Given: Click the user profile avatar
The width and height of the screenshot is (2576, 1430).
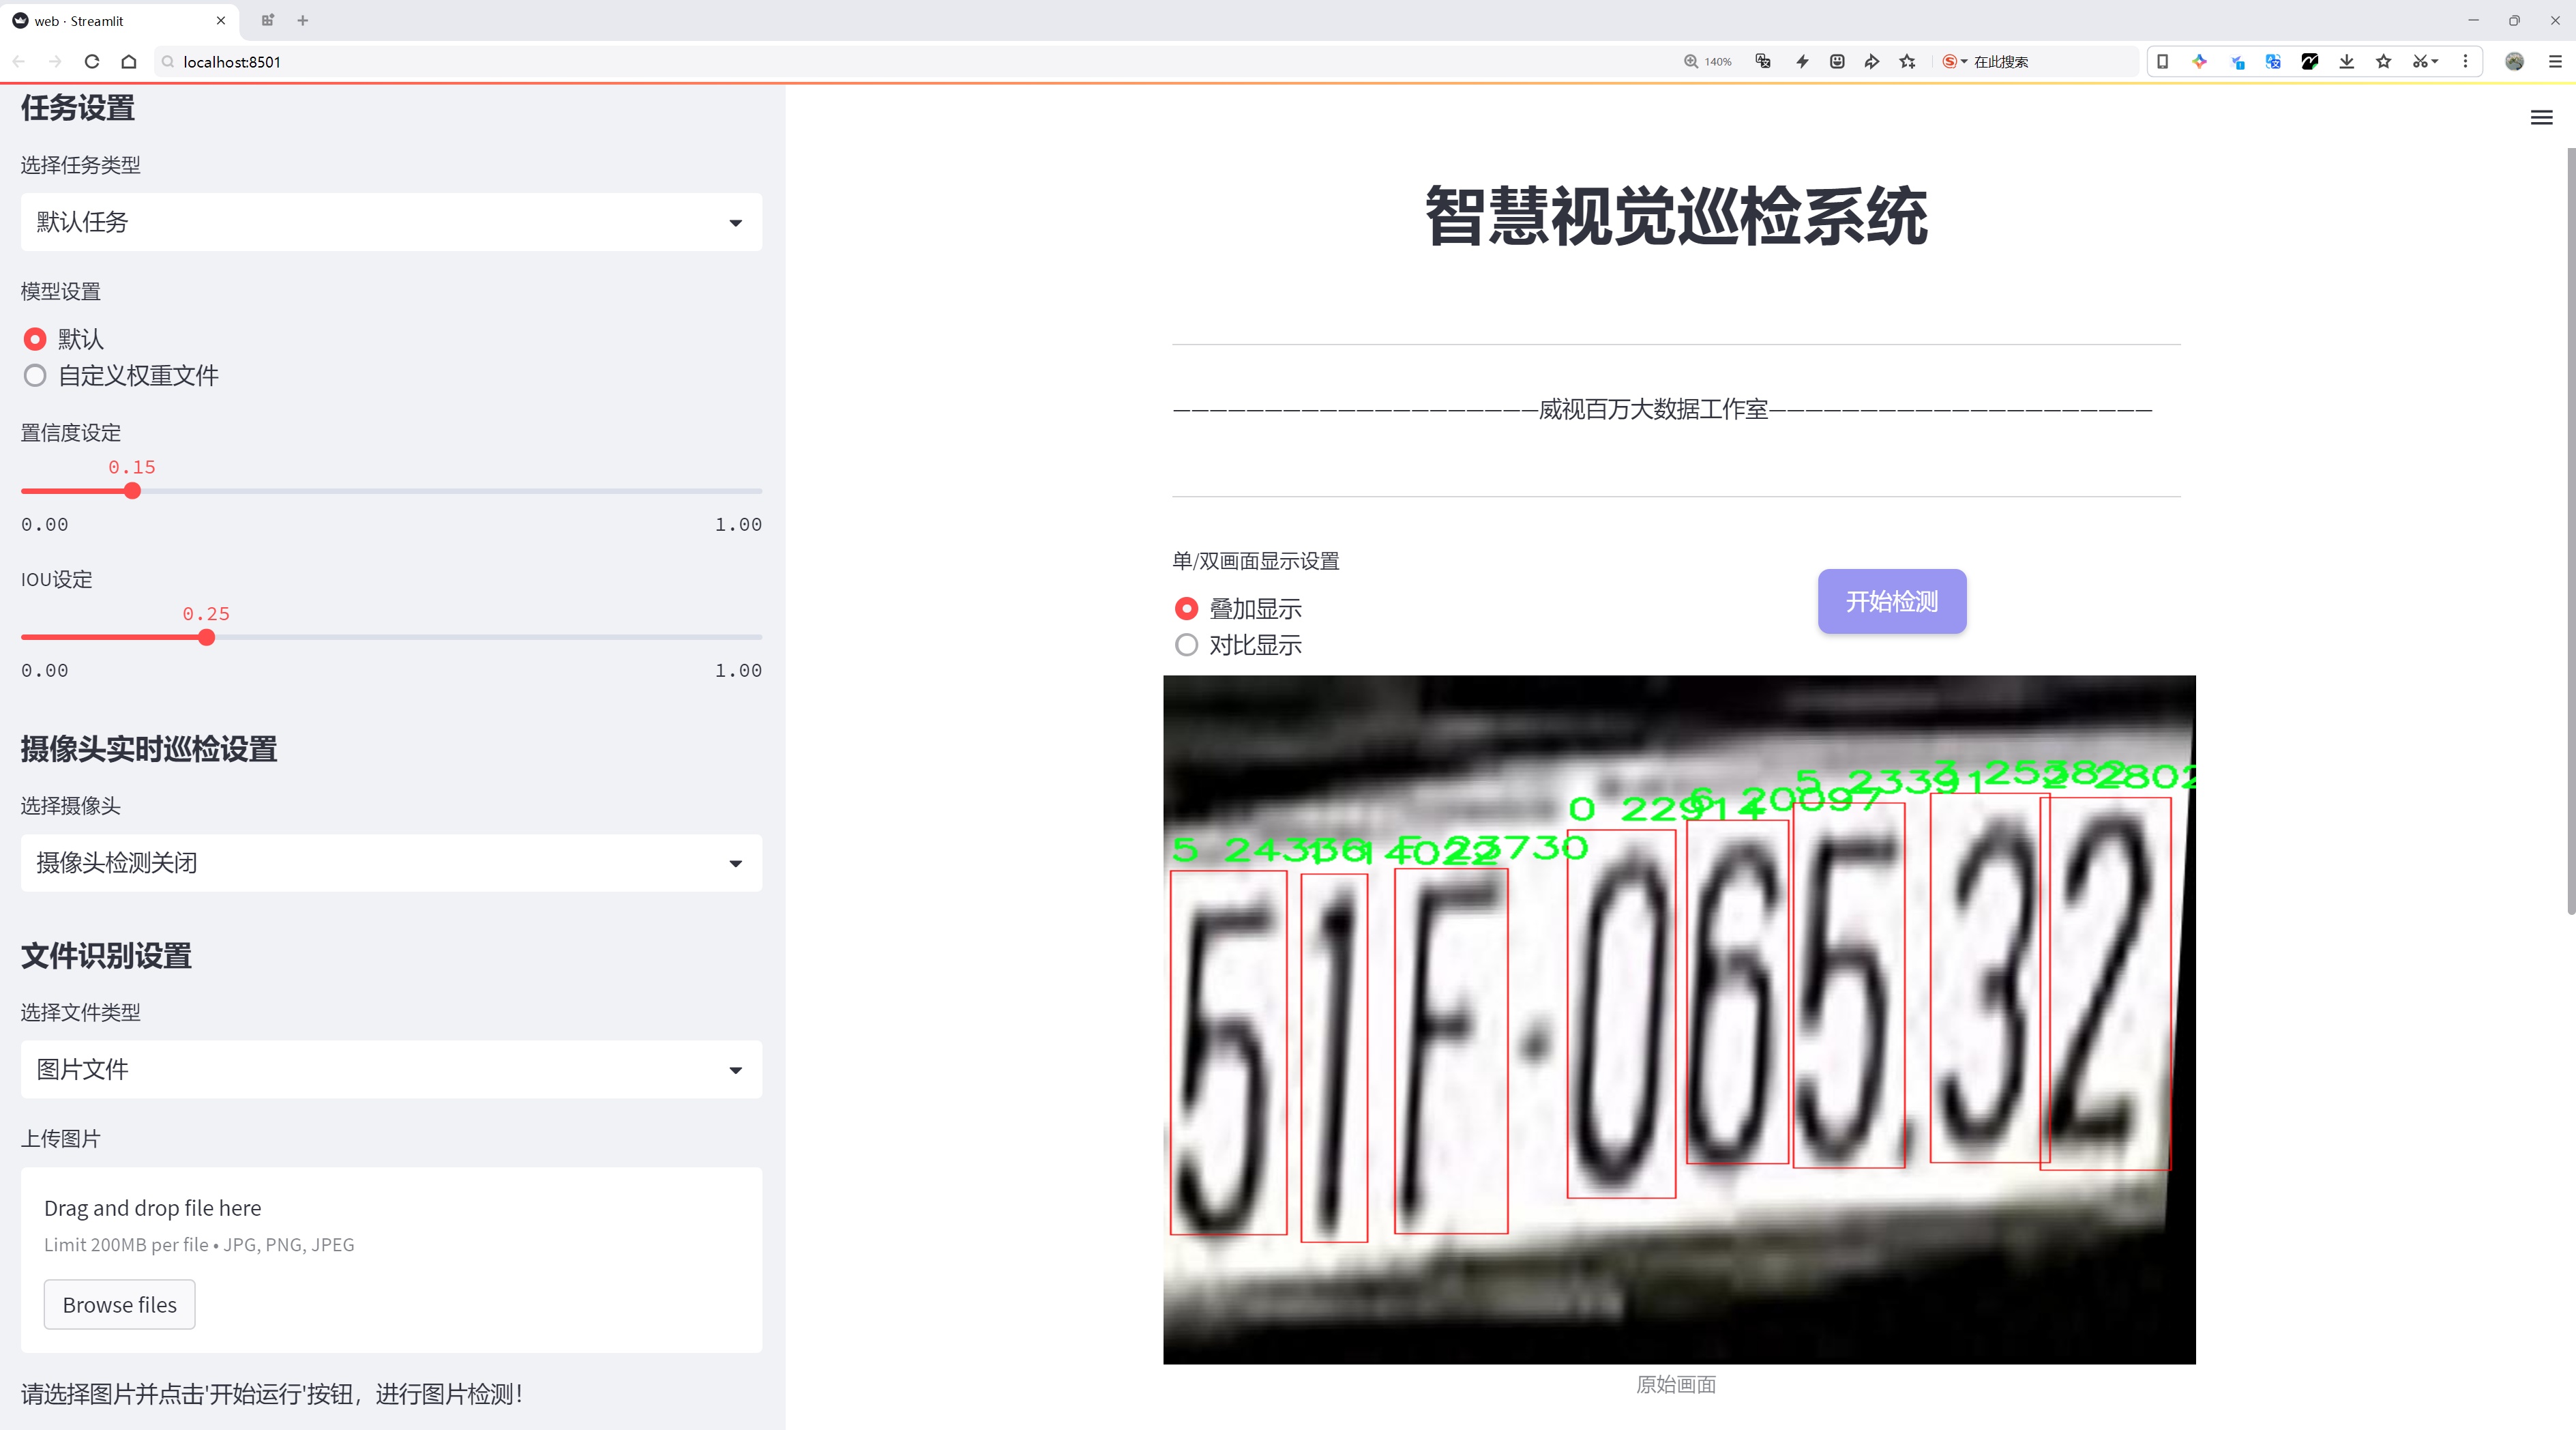Looking at the screenshot, I should pos(2514,62).
